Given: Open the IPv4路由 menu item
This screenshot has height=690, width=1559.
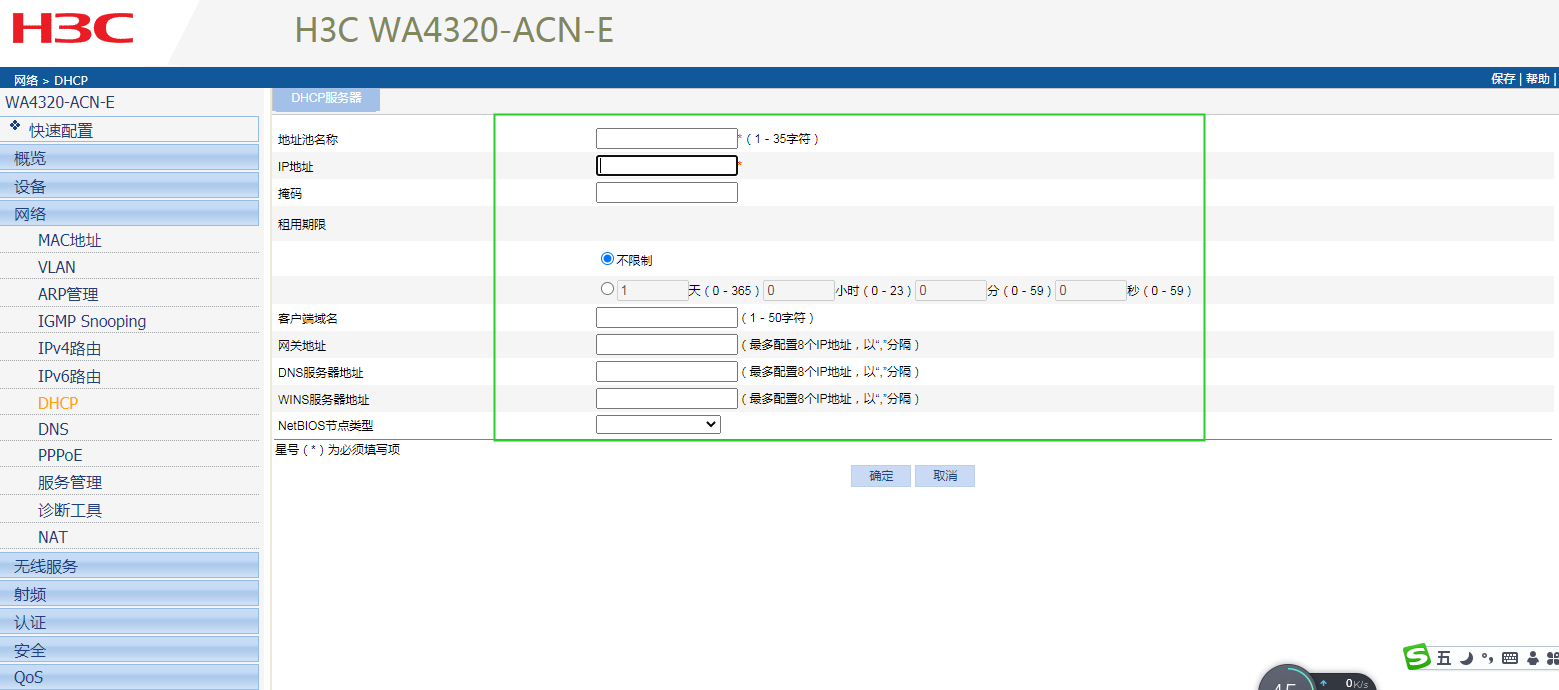Looking at the screenshot, I should [70, 348].
